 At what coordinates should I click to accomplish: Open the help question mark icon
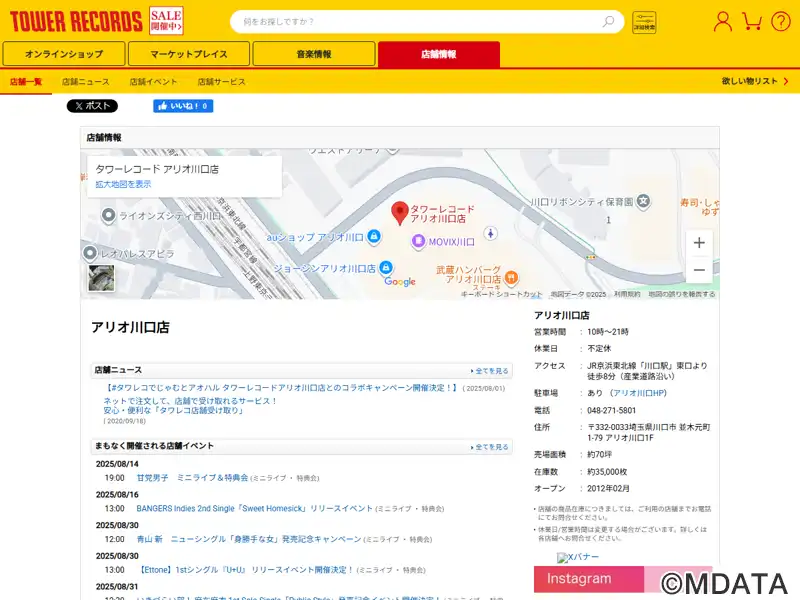pyautogui.click(x=781, y=21)
